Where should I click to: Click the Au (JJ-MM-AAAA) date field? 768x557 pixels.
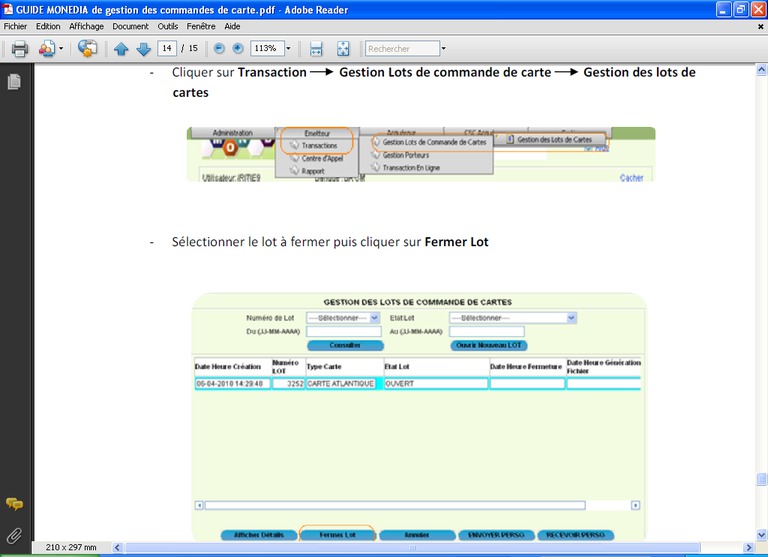(487, 332)
